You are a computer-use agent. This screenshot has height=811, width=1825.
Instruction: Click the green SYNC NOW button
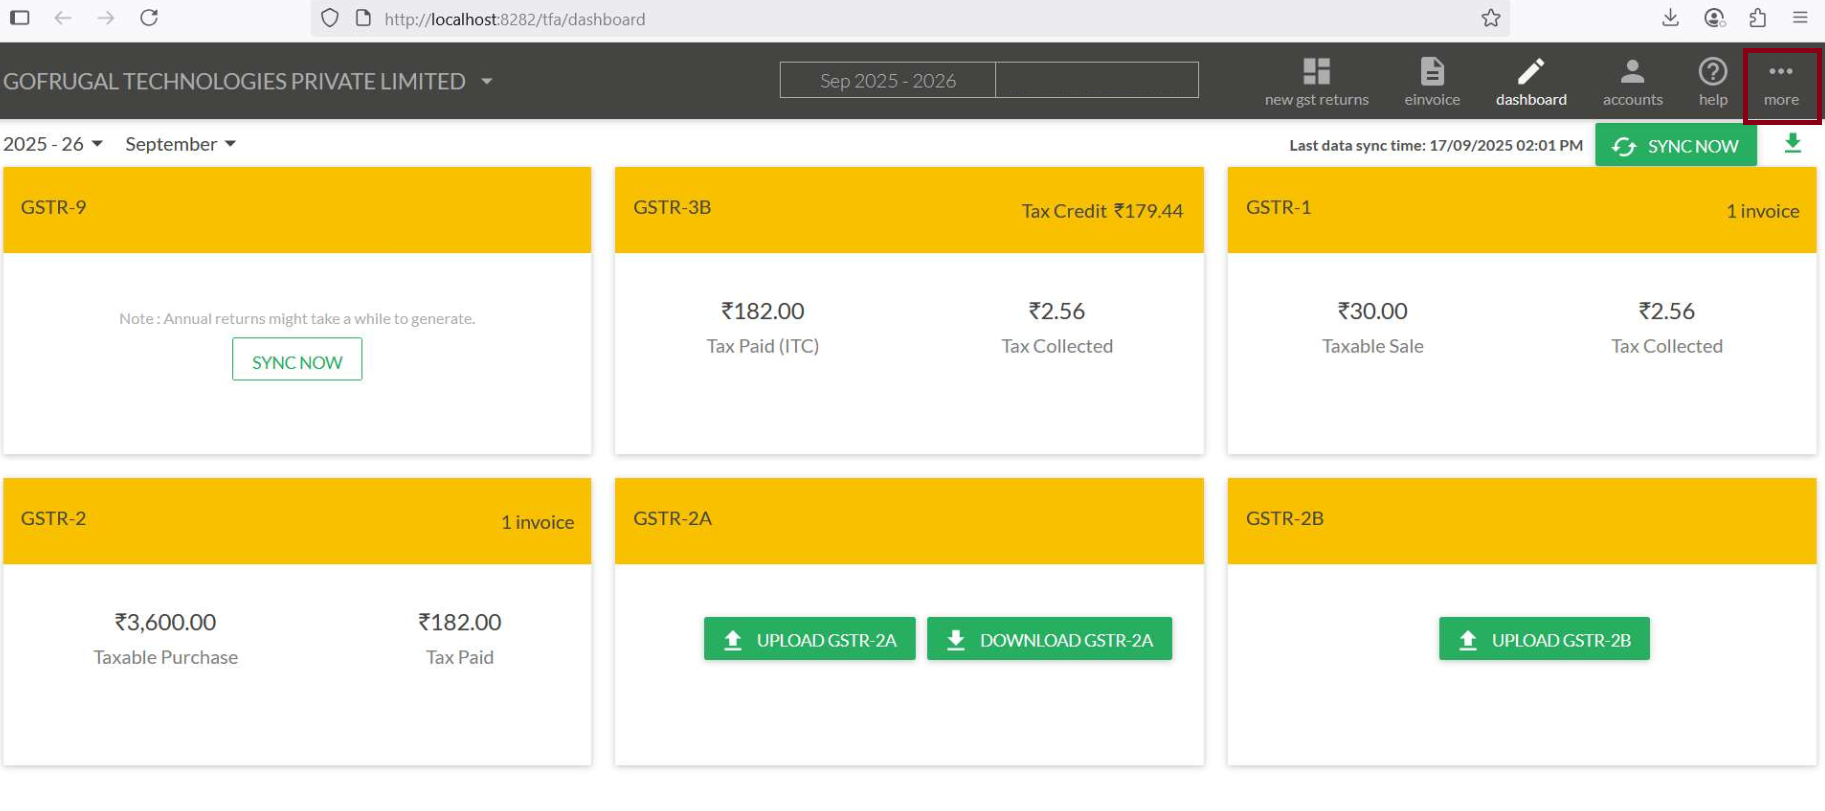pyautogui.click(x=1675, y=146)
